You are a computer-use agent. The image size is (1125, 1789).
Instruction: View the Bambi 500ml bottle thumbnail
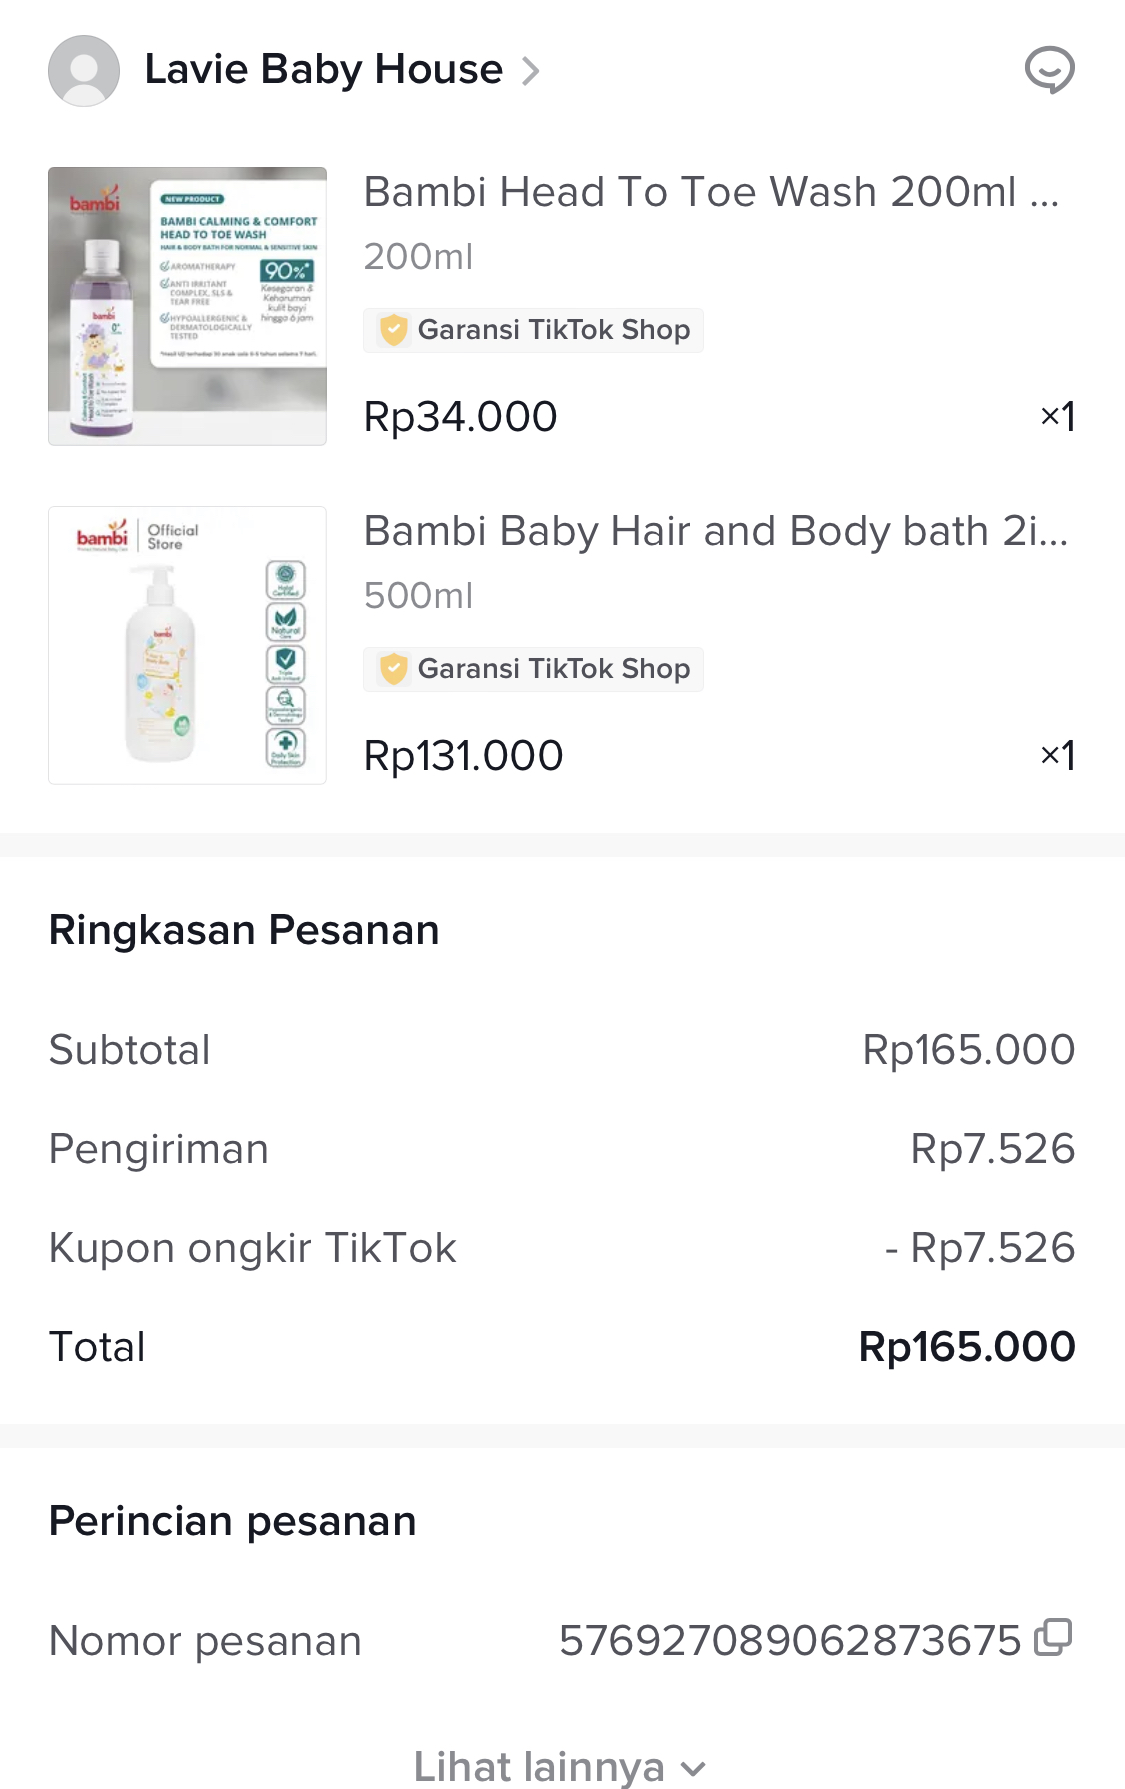[x=188, y=645]
